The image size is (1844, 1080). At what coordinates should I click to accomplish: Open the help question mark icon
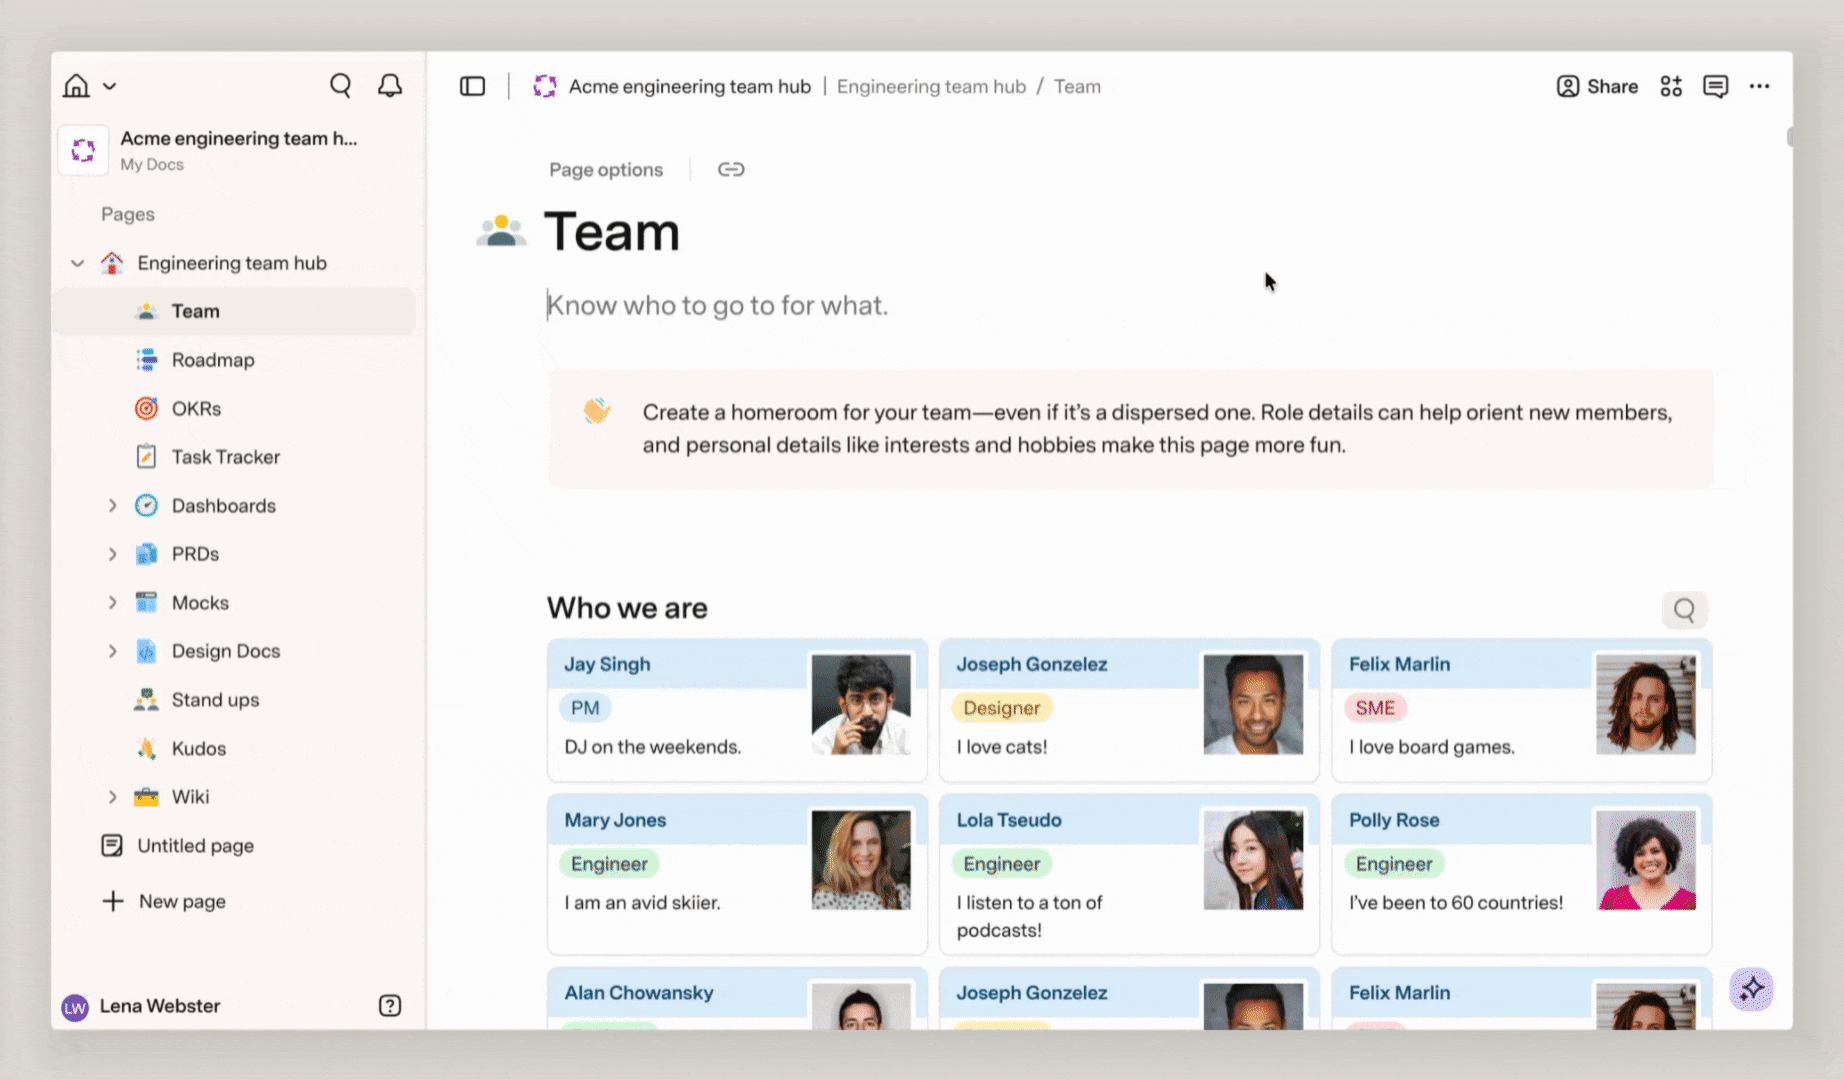(x=390, y=1006)
